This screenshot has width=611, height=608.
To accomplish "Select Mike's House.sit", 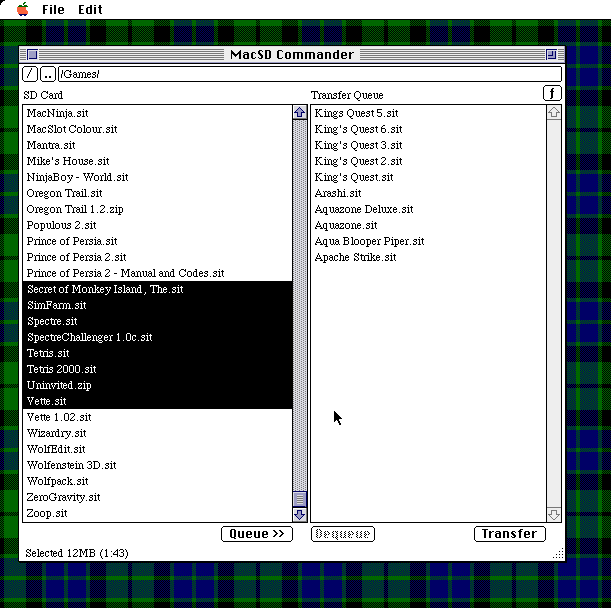I will click(x=157, y=161).
